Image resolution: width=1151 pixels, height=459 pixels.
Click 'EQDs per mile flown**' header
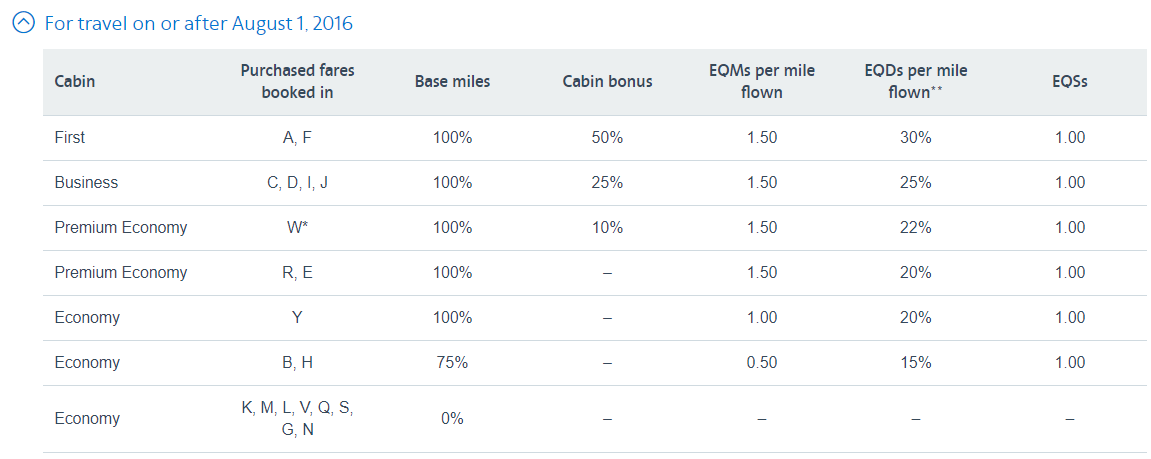(915, 82)
